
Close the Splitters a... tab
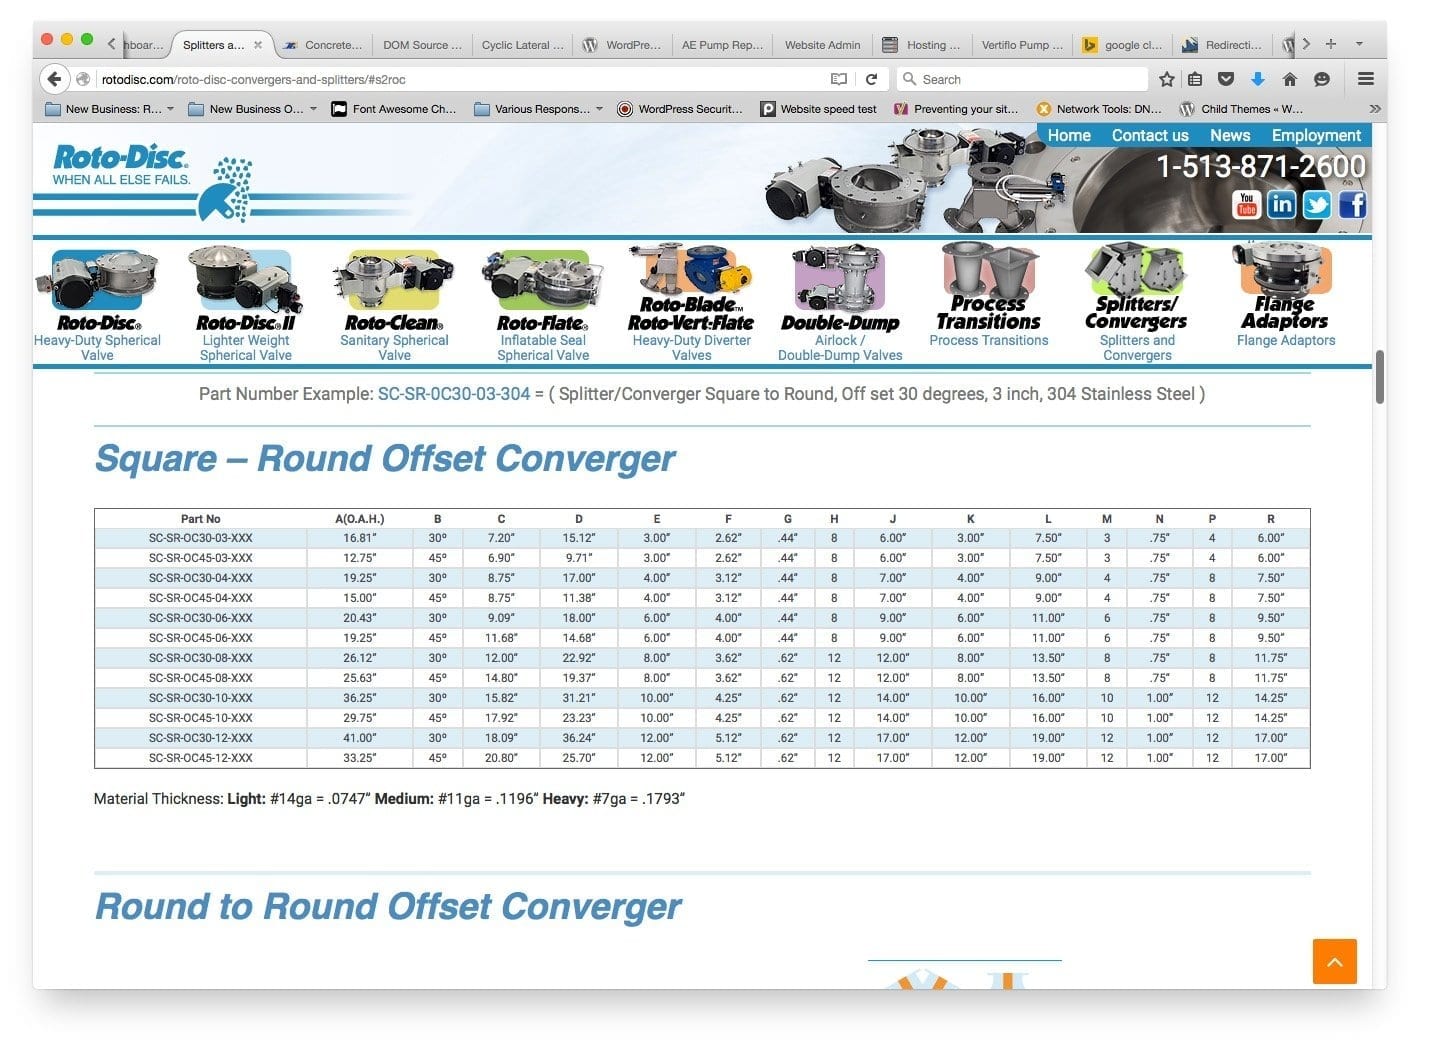(258, 45)
